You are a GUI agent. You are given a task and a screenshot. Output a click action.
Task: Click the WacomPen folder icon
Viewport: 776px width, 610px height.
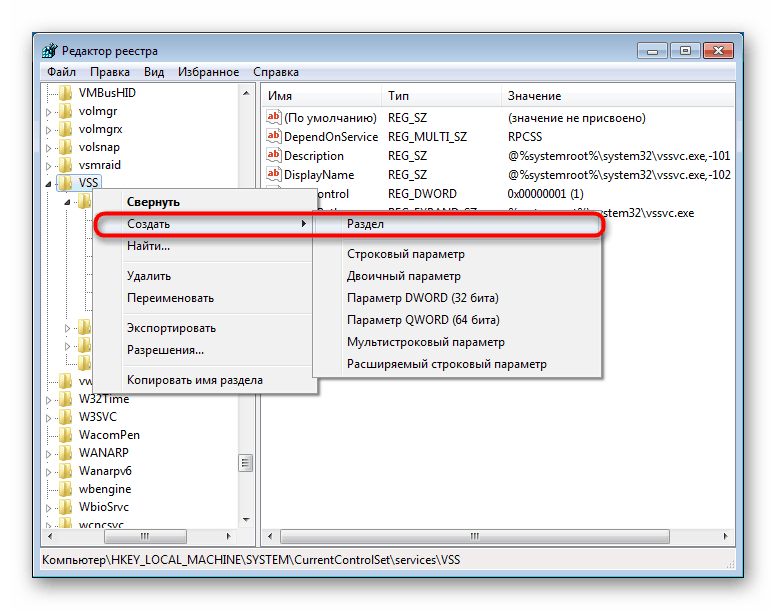pos(65,435)
